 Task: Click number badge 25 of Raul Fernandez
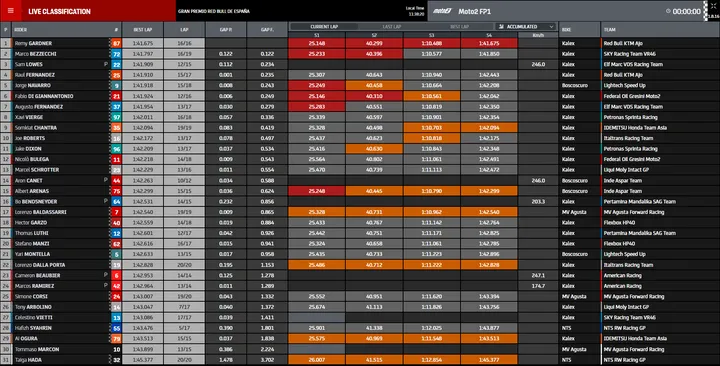click(116, 75)
